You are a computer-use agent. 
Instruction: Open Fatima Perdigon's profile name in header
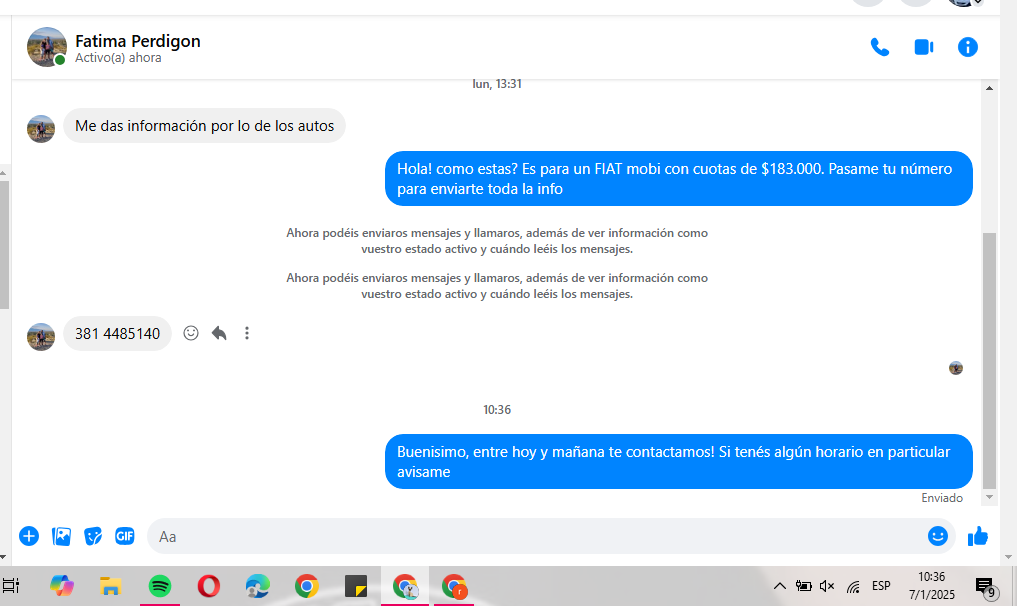click(x=138, y=41)
